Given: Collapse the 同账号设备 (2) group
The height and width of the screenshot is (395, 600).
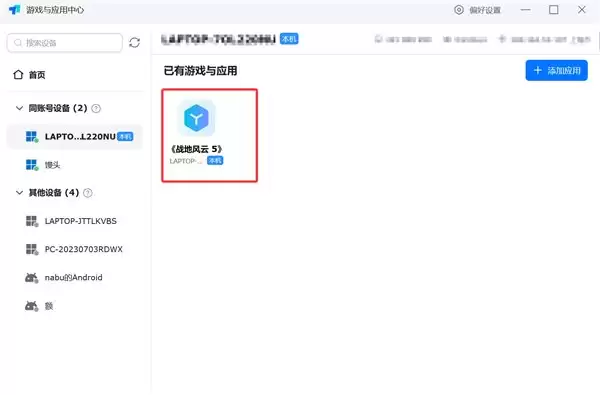Looking at the screenshot, I should (x=19, y=108).
